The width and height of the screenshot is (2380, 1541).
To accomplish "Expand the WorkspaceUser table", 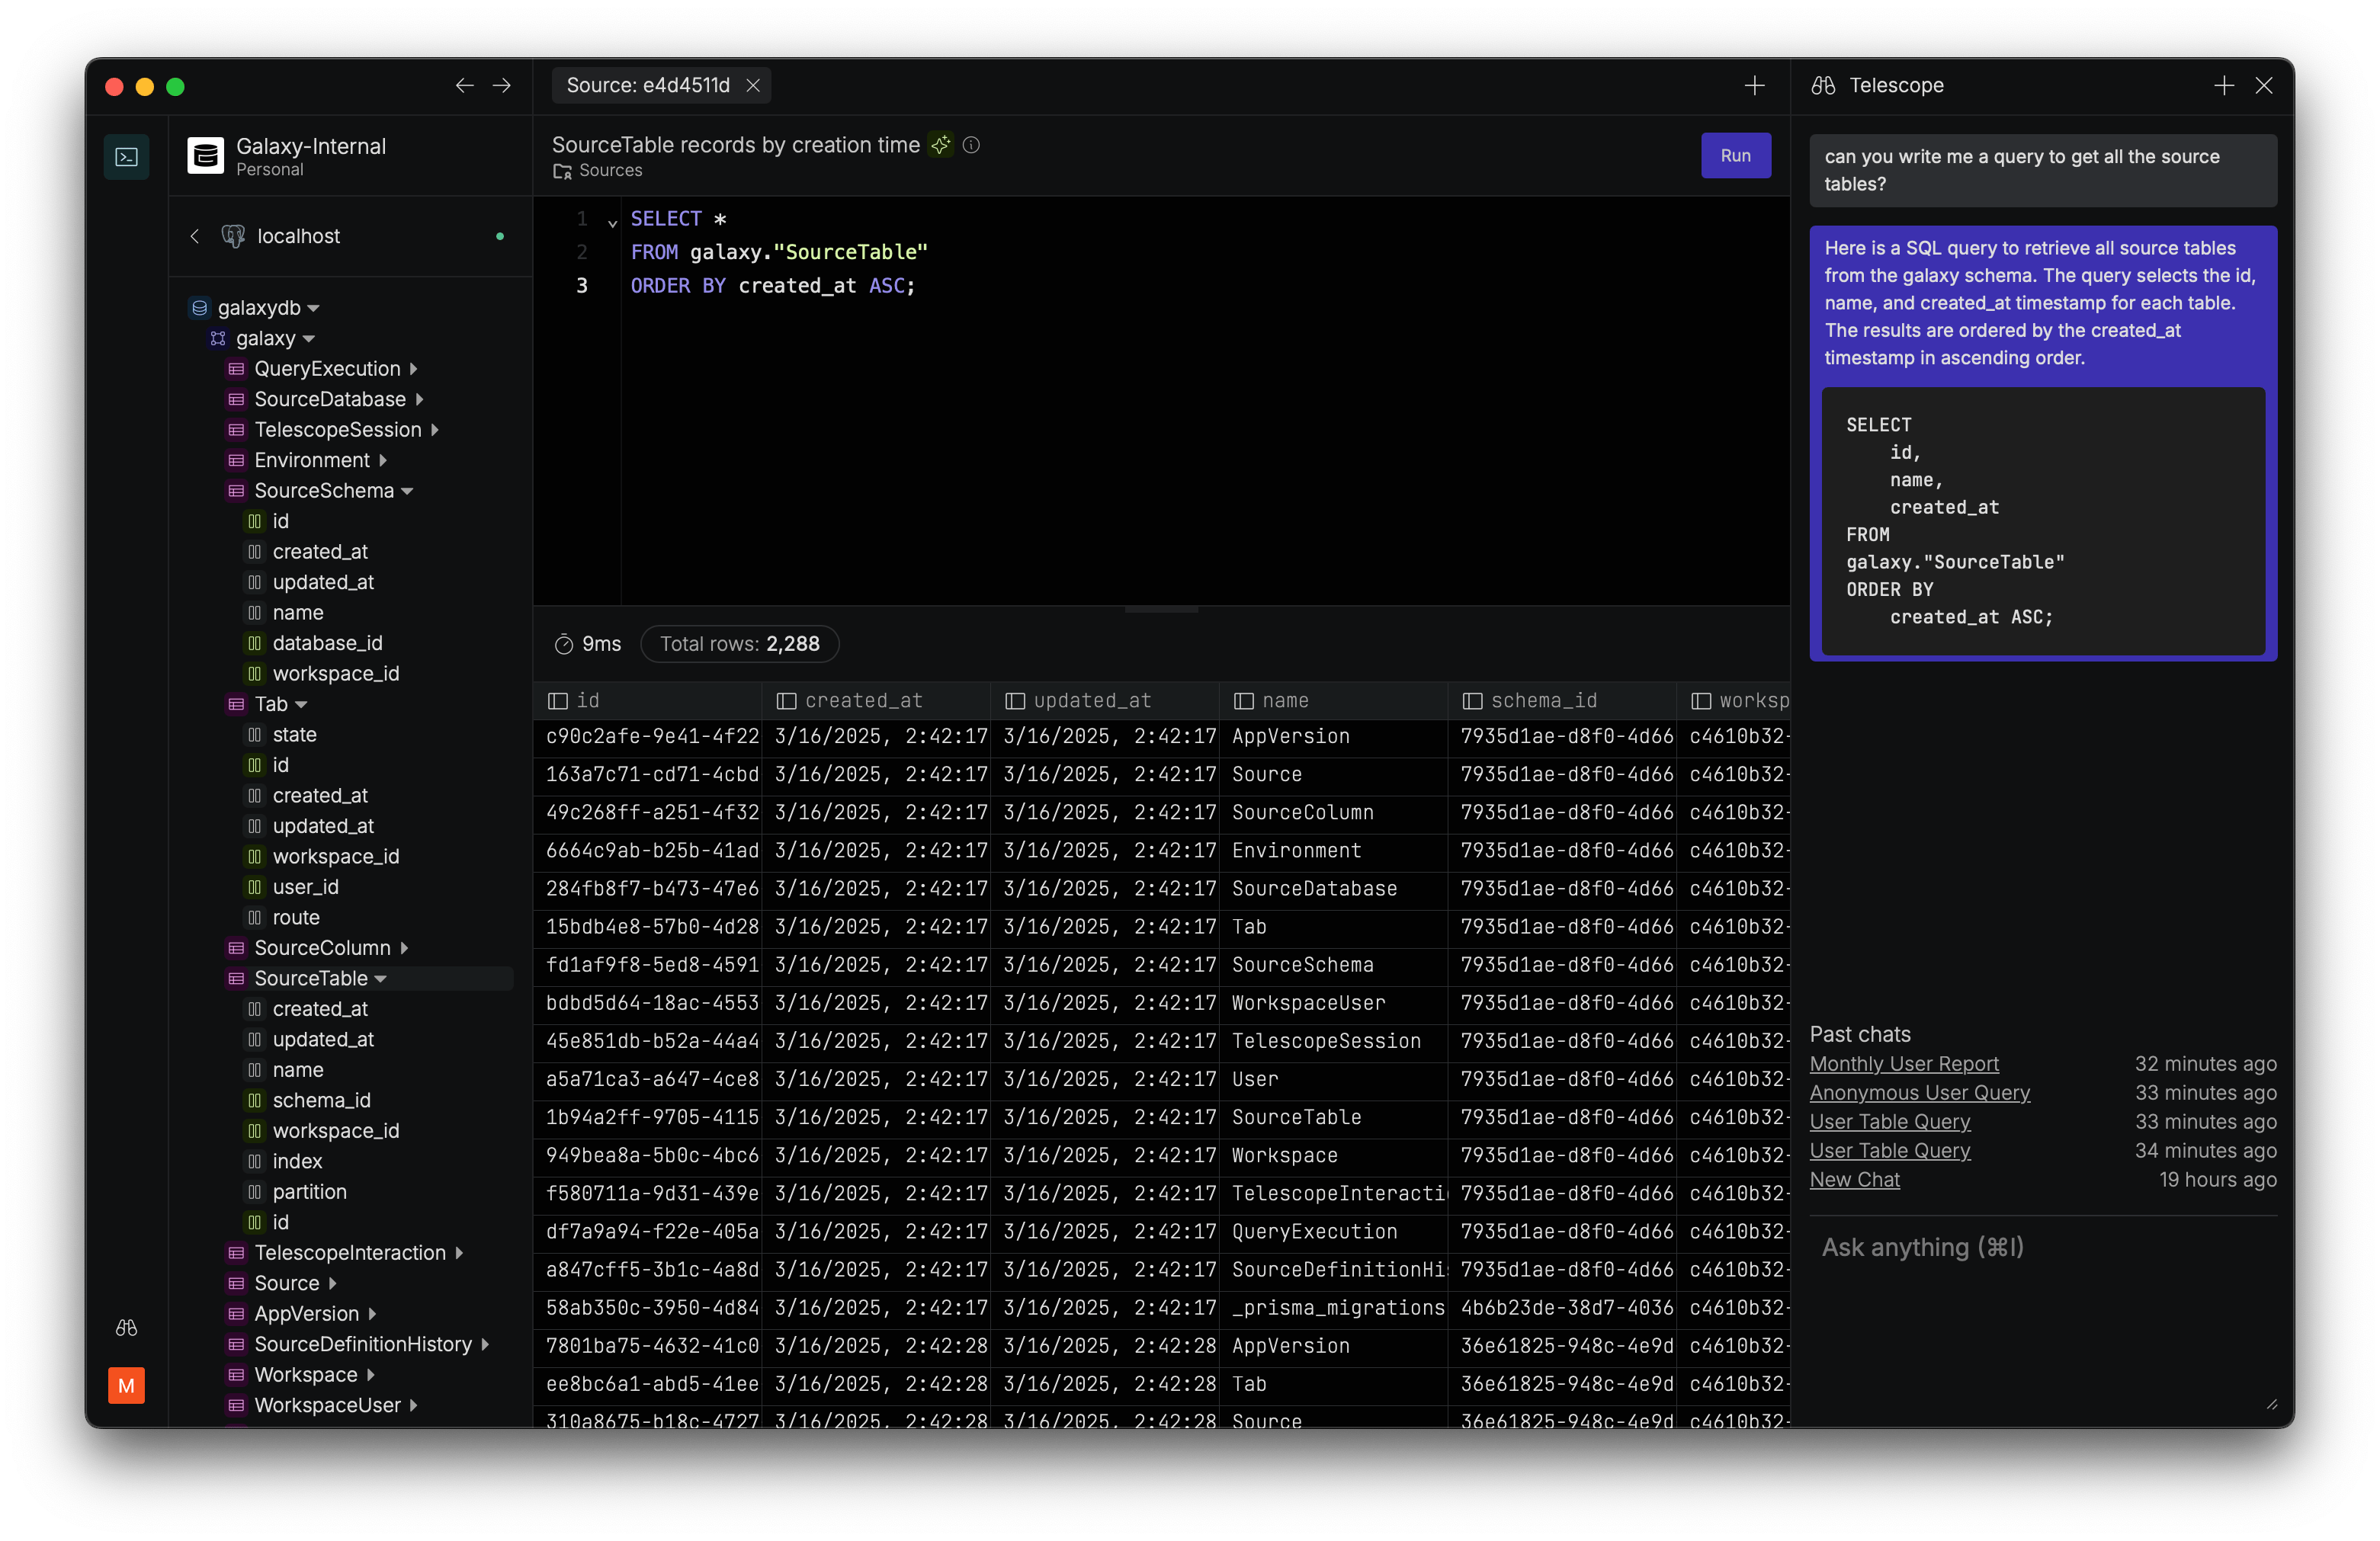I will pos(414,1406).
